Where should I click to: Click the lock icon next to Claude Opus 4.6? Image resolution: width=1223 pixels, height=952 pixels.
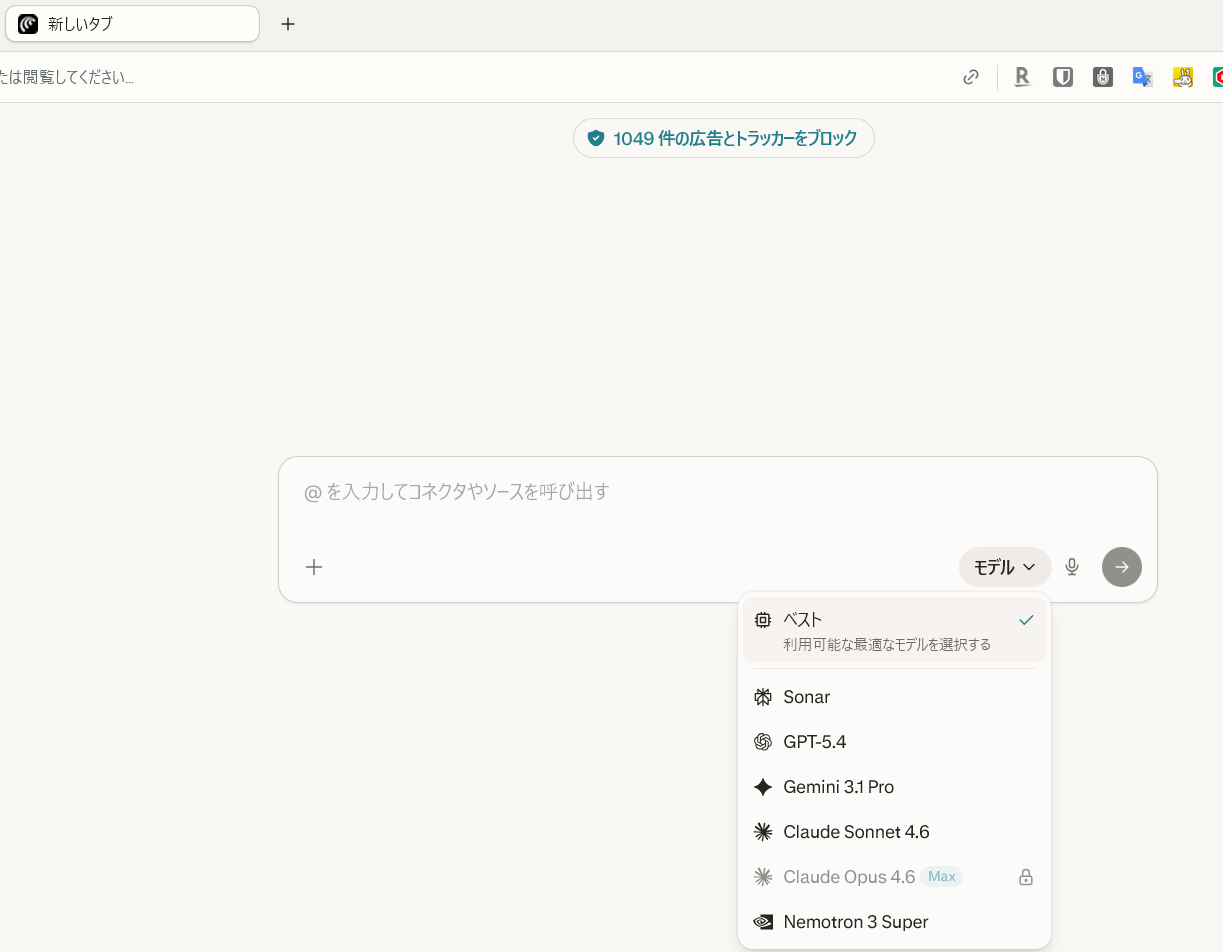click(x=1025, y=876)
